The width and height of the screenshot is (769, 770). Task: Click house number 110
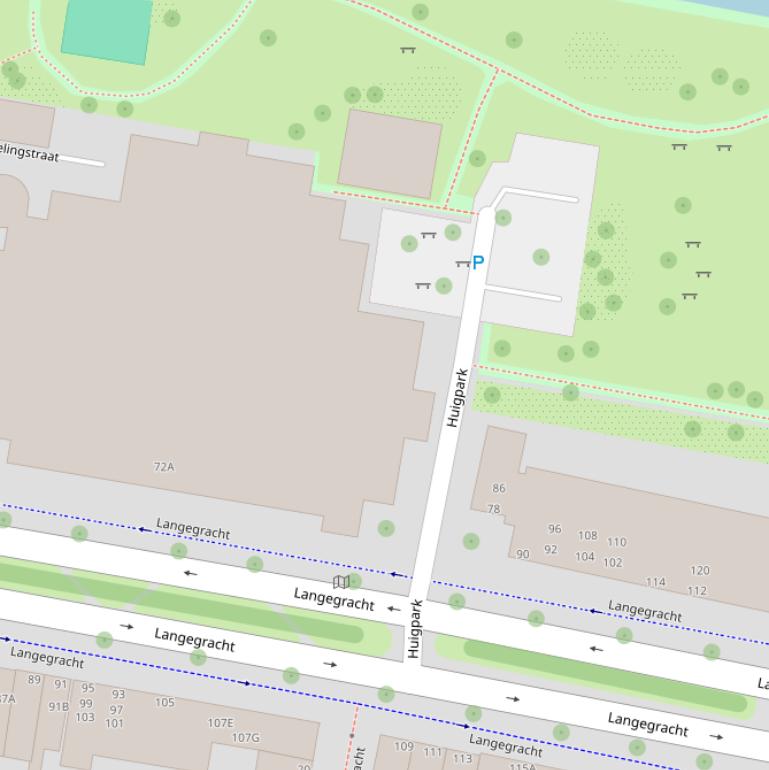[617, 542]
